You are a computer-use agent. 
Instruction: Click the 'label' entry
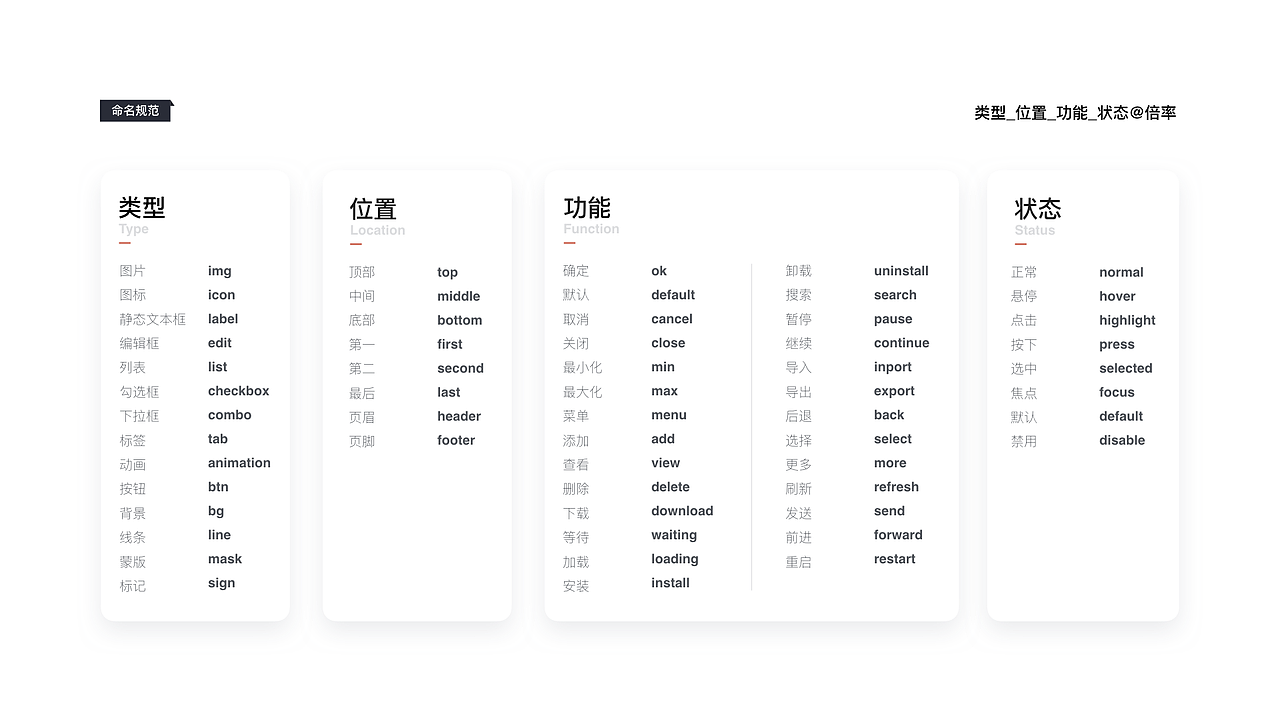pos(223,319)
